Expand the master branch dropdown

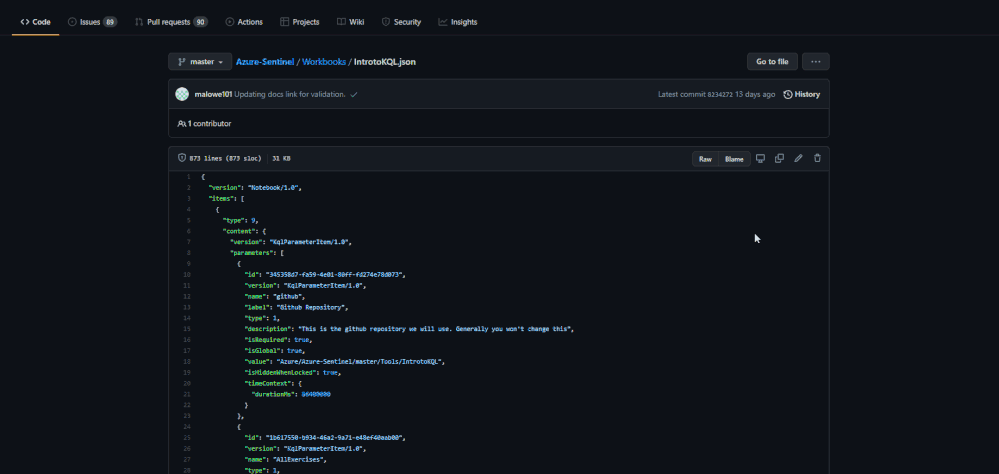coord(200,62)
